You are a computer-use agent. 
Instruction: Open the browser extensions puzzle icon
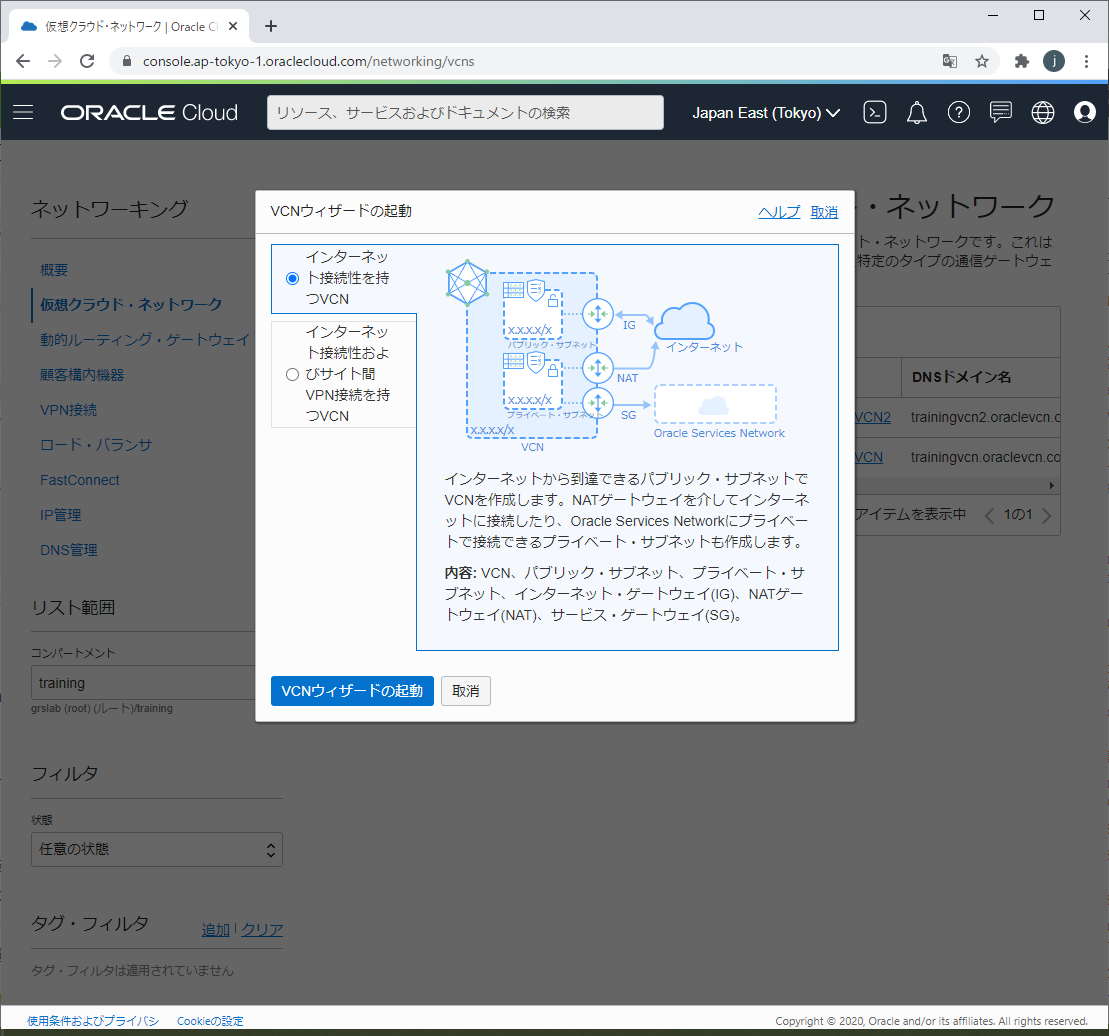(x=1021, y=62)
